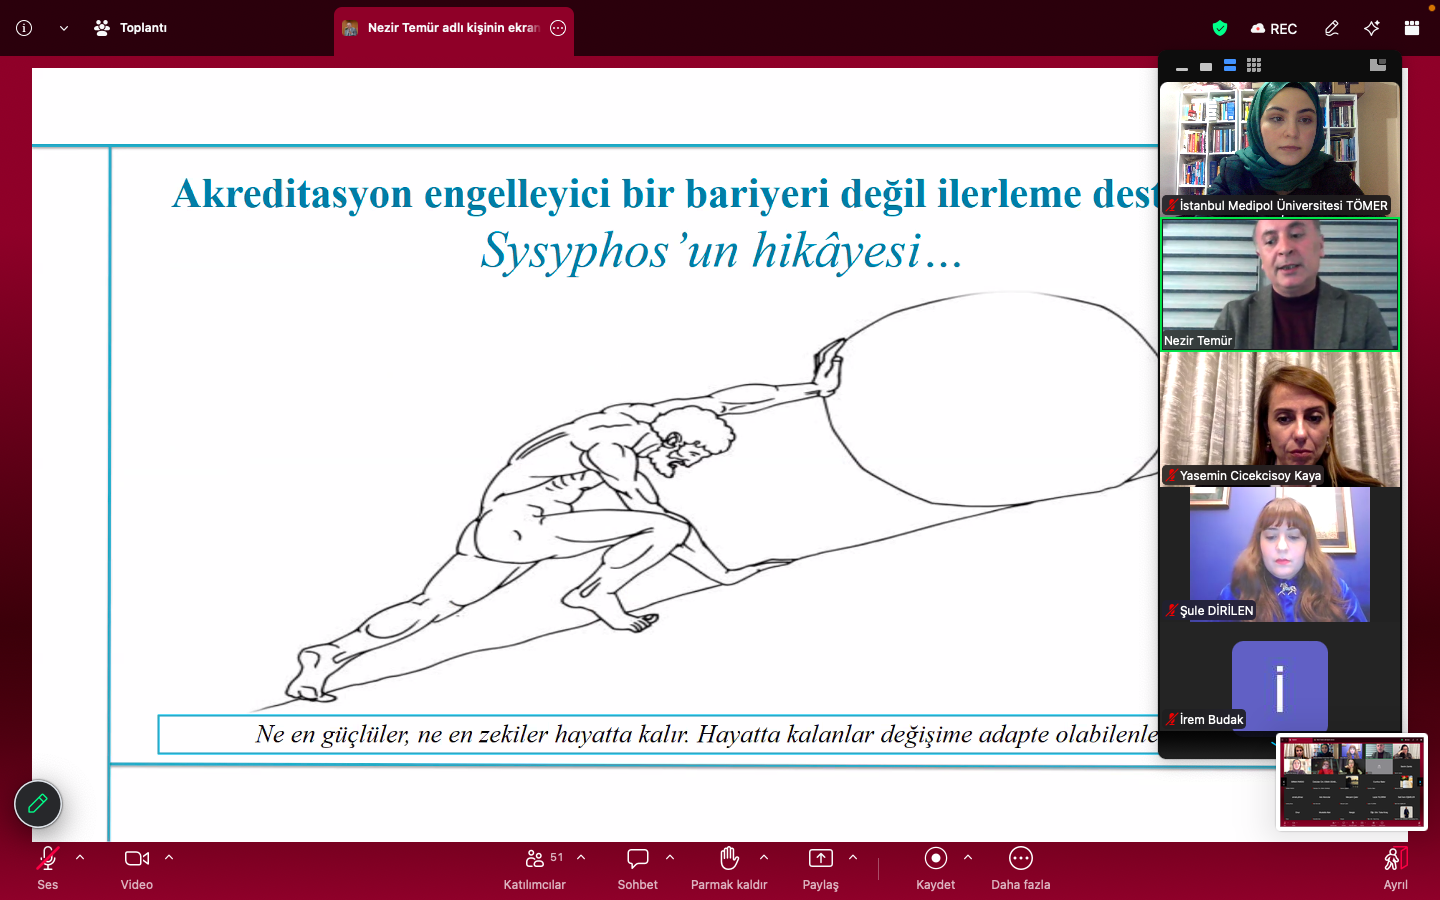1440x900 pixels.
Task: Click the slide quote "Ne en güçlüler…"
Action: (x=706, y=735)
